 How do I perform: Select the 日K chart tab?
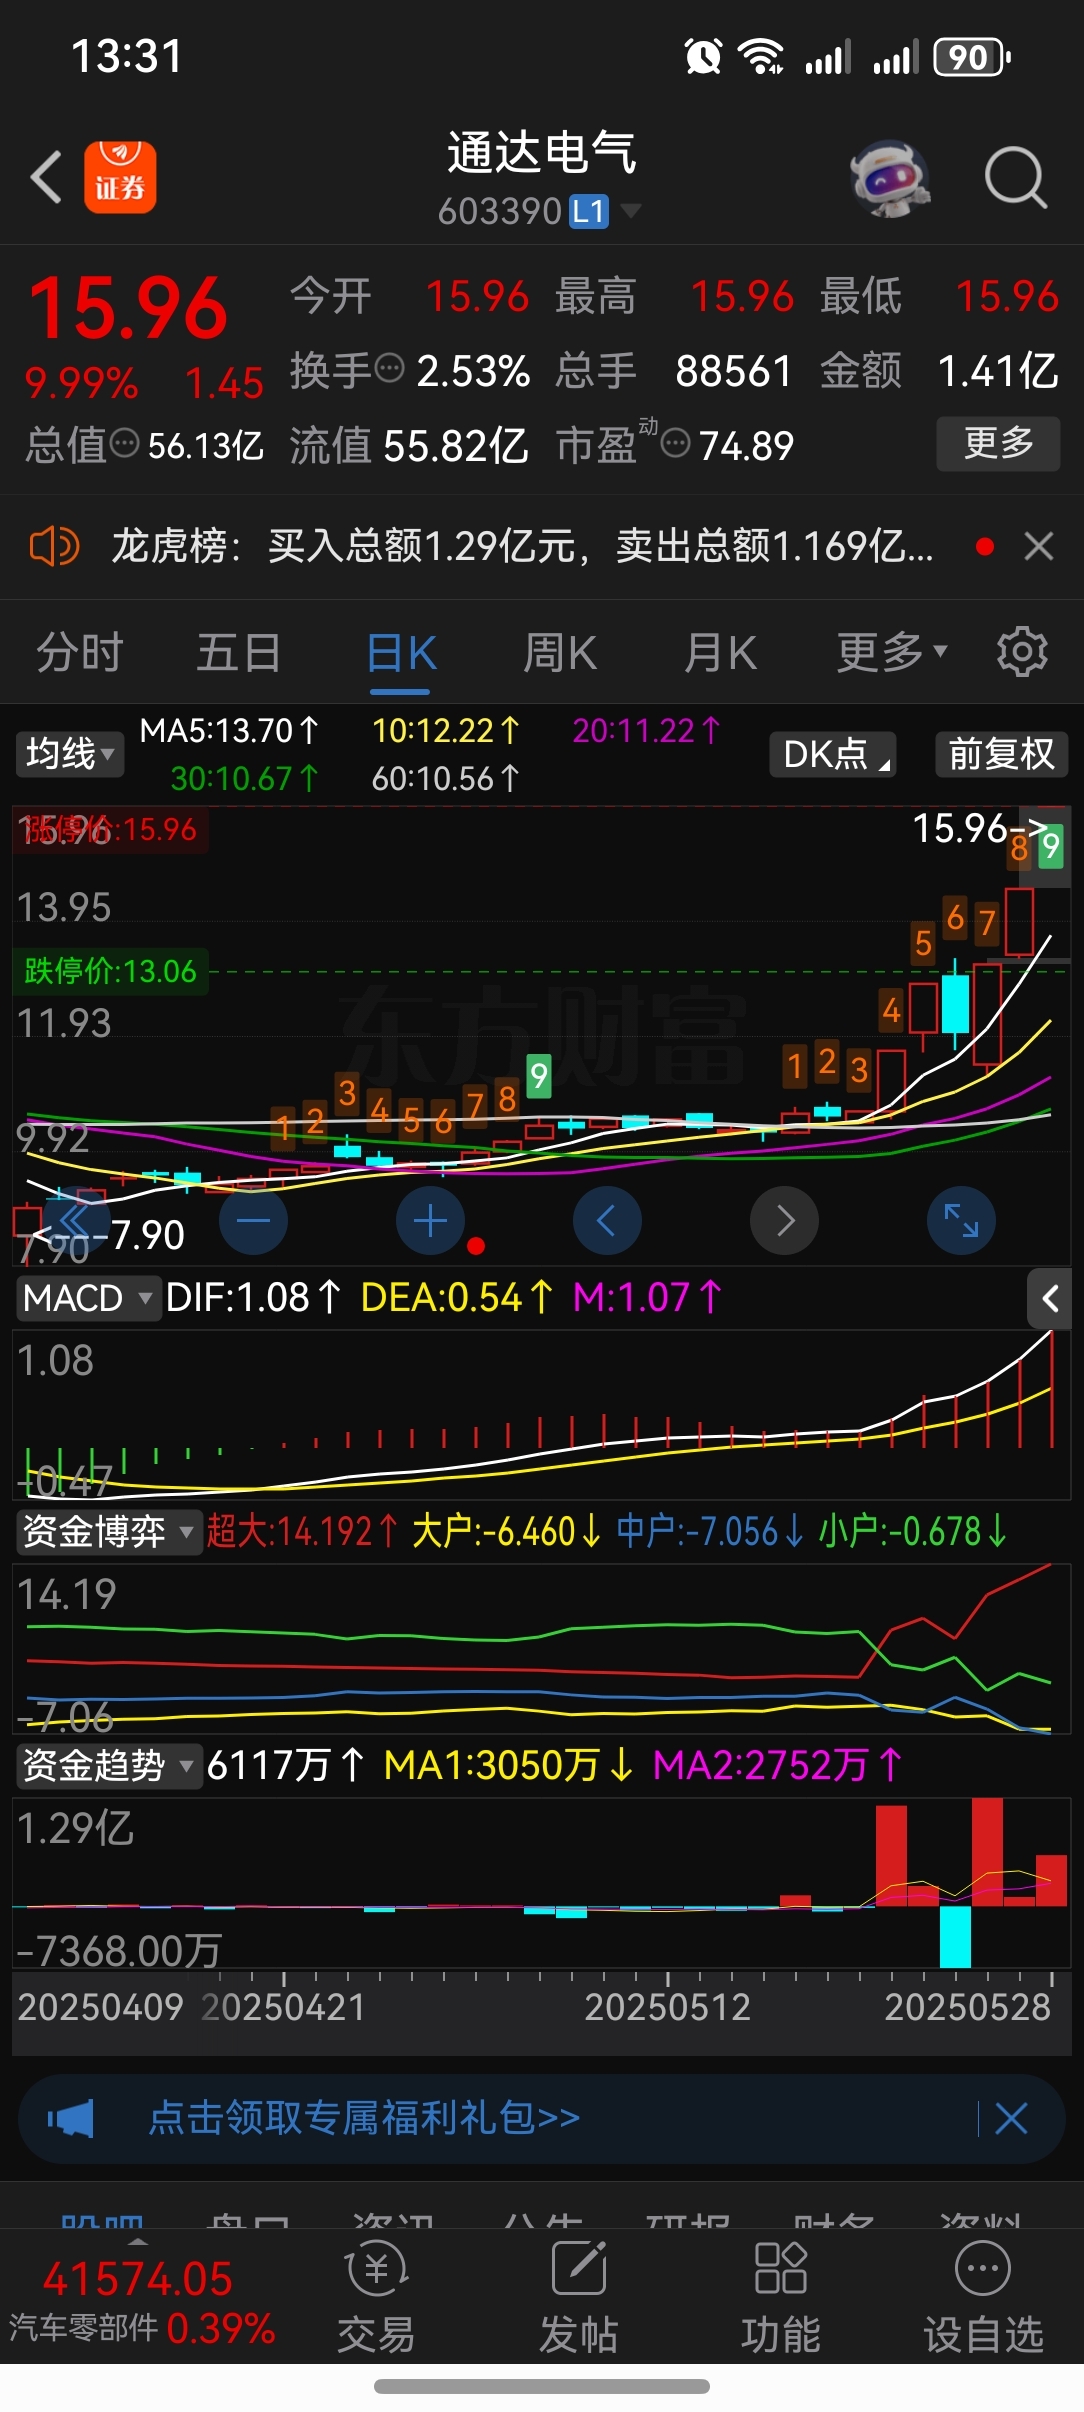[x=401, y=655]
